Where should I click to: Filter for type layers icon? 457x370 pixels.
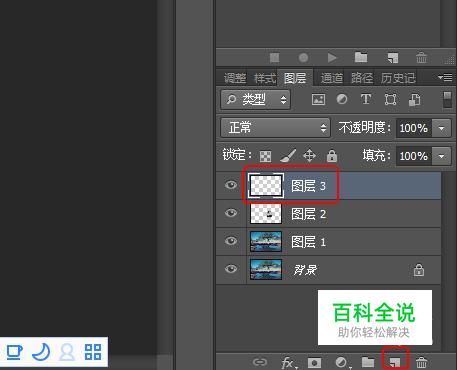click(366, 99)
